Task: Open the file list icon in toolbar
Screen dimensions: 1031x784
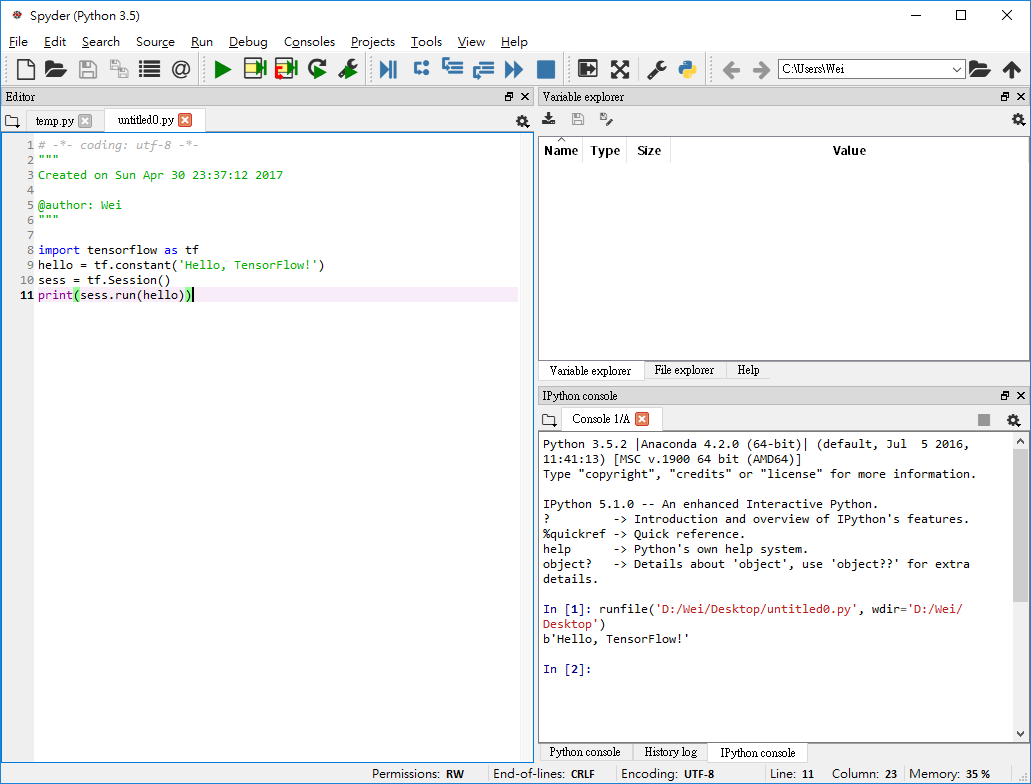Action: pos(149,69)
